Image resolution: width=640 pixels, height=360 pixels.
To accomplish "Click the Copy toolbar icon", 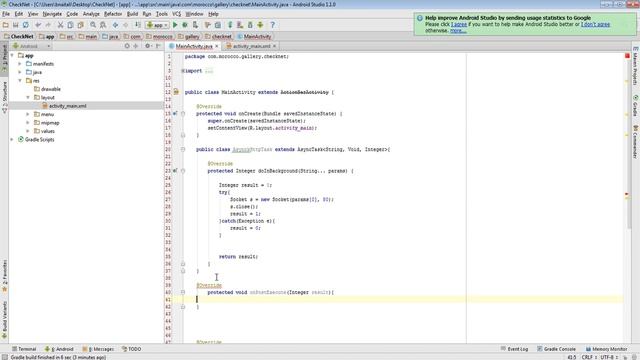I will pos(71,25).
